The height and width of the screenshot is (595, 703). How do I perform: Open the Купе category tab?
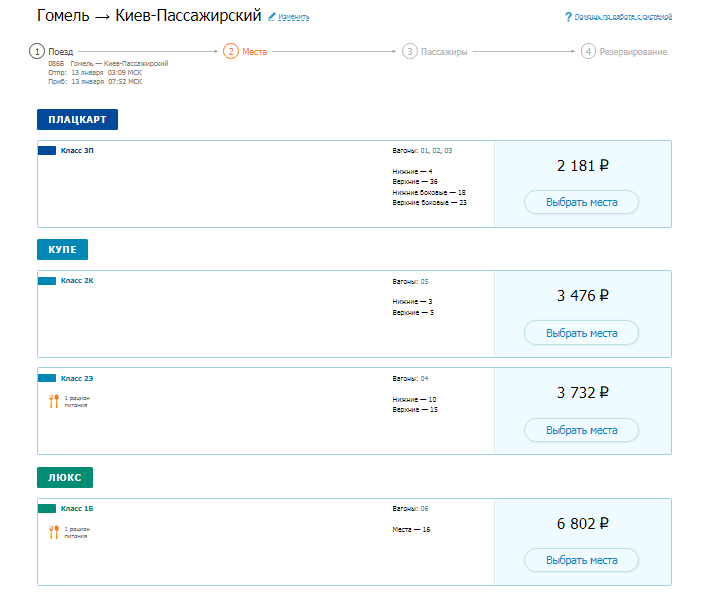(63, 250)
